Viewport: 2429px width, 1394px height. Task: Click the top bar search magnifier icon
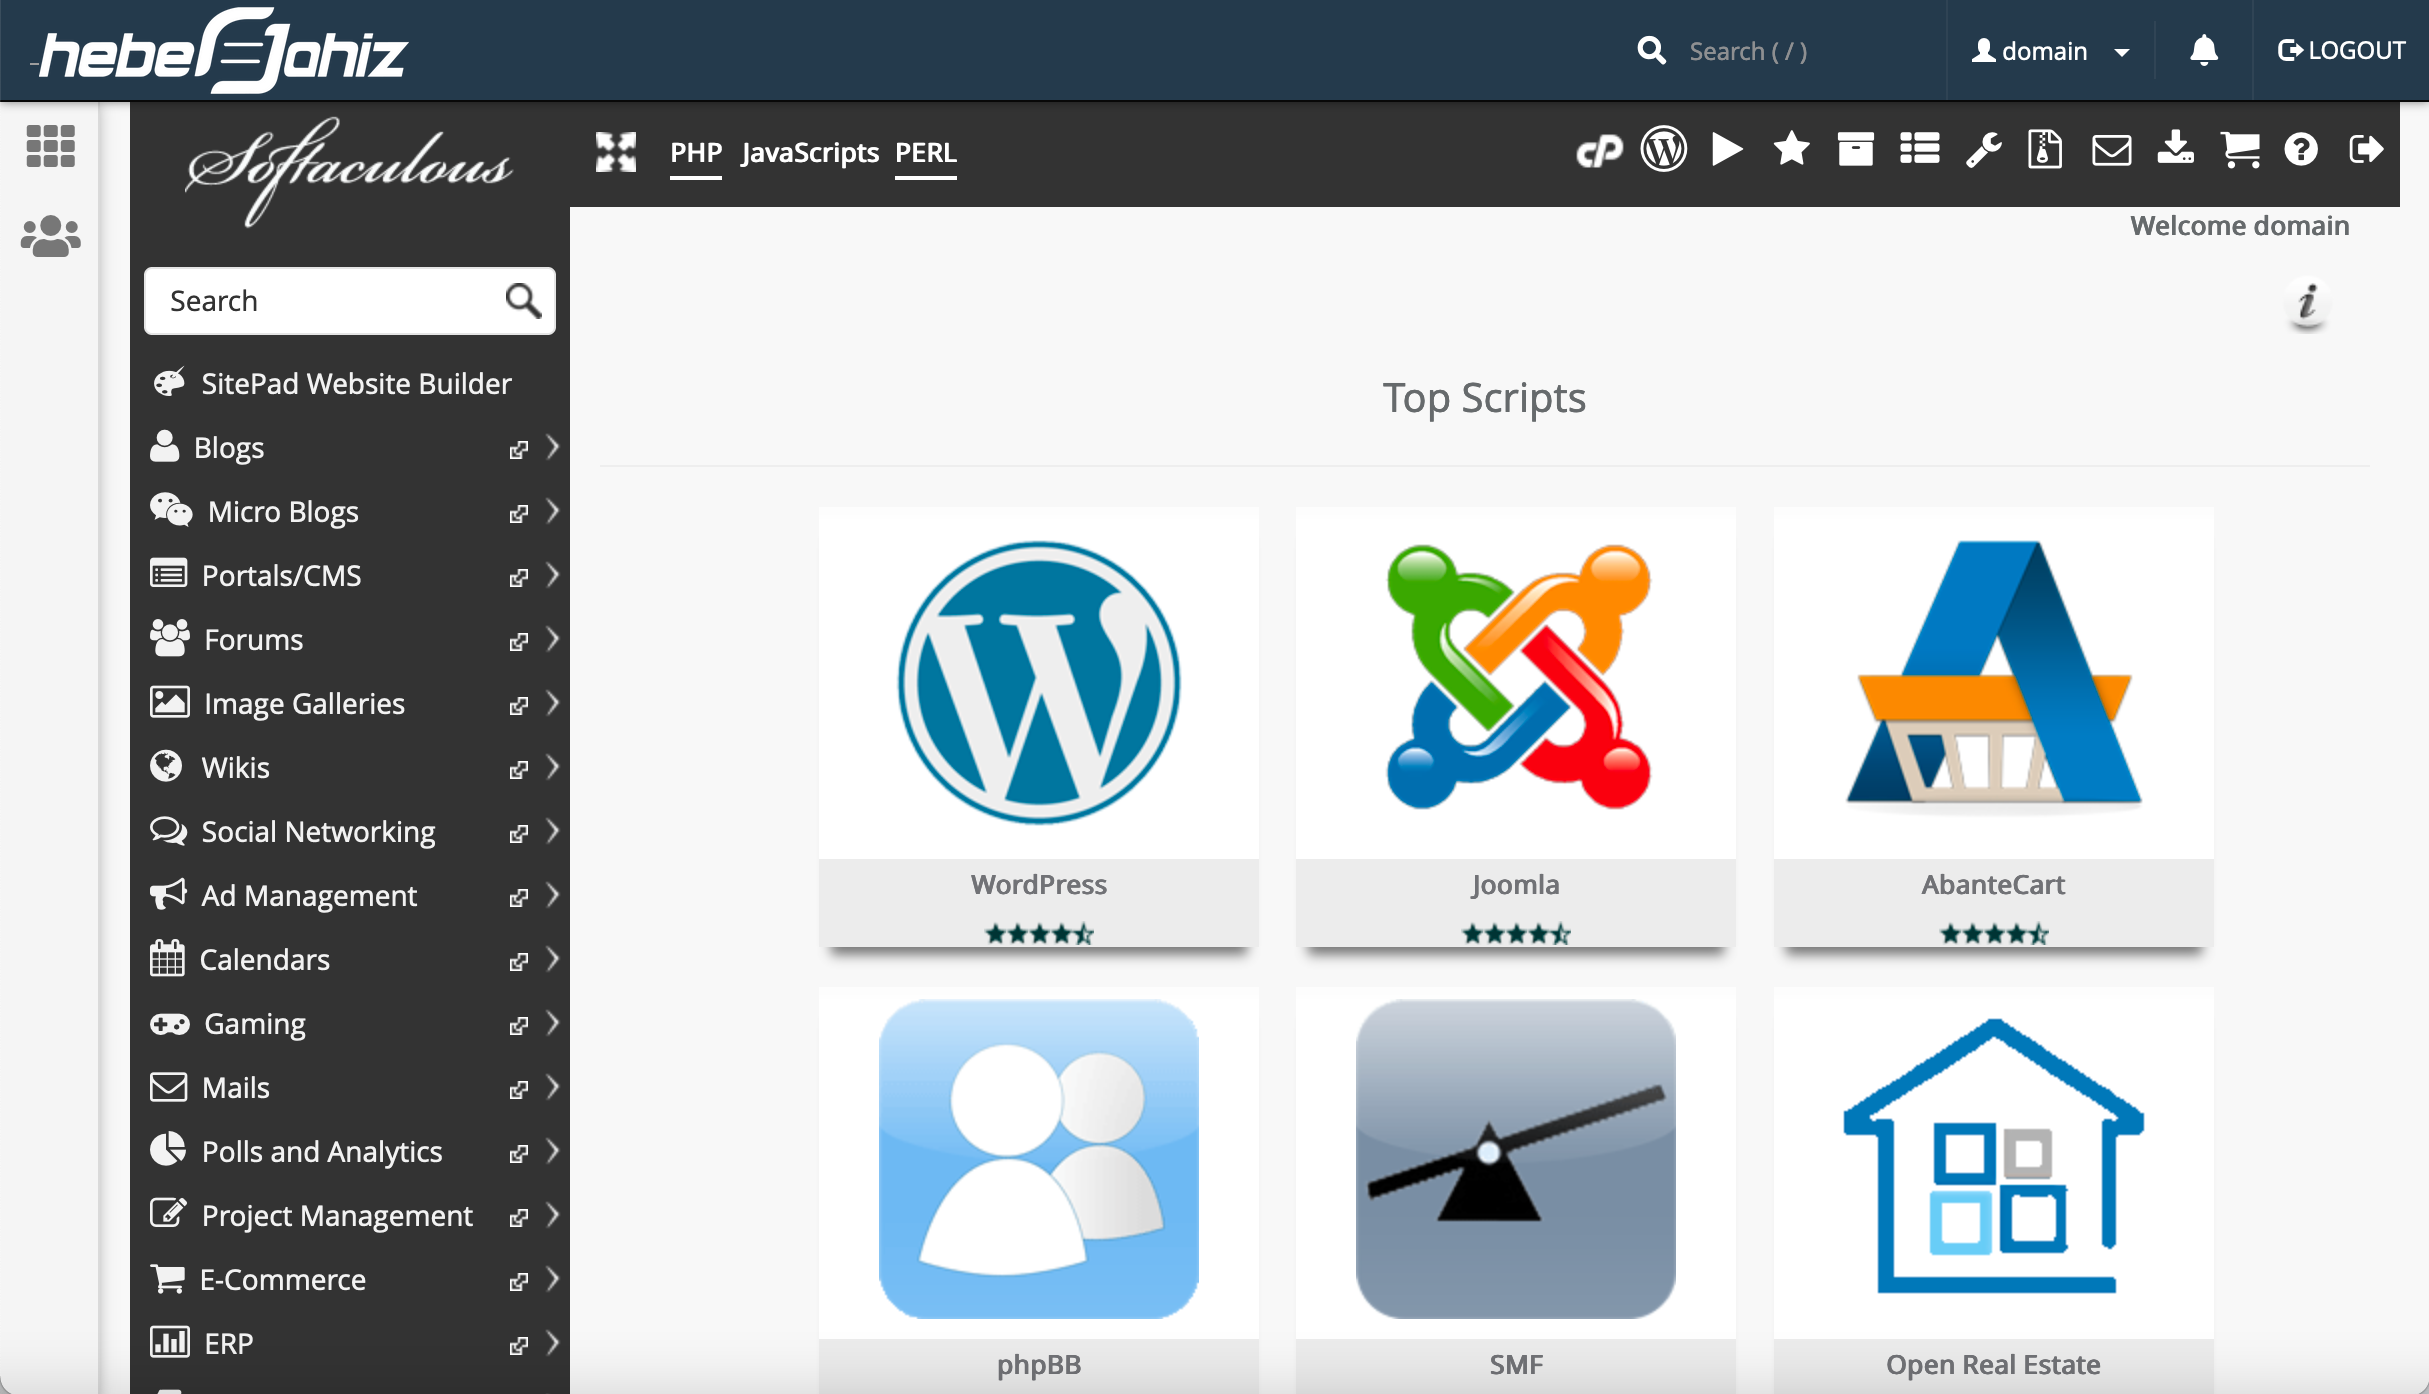point(1651,51)
